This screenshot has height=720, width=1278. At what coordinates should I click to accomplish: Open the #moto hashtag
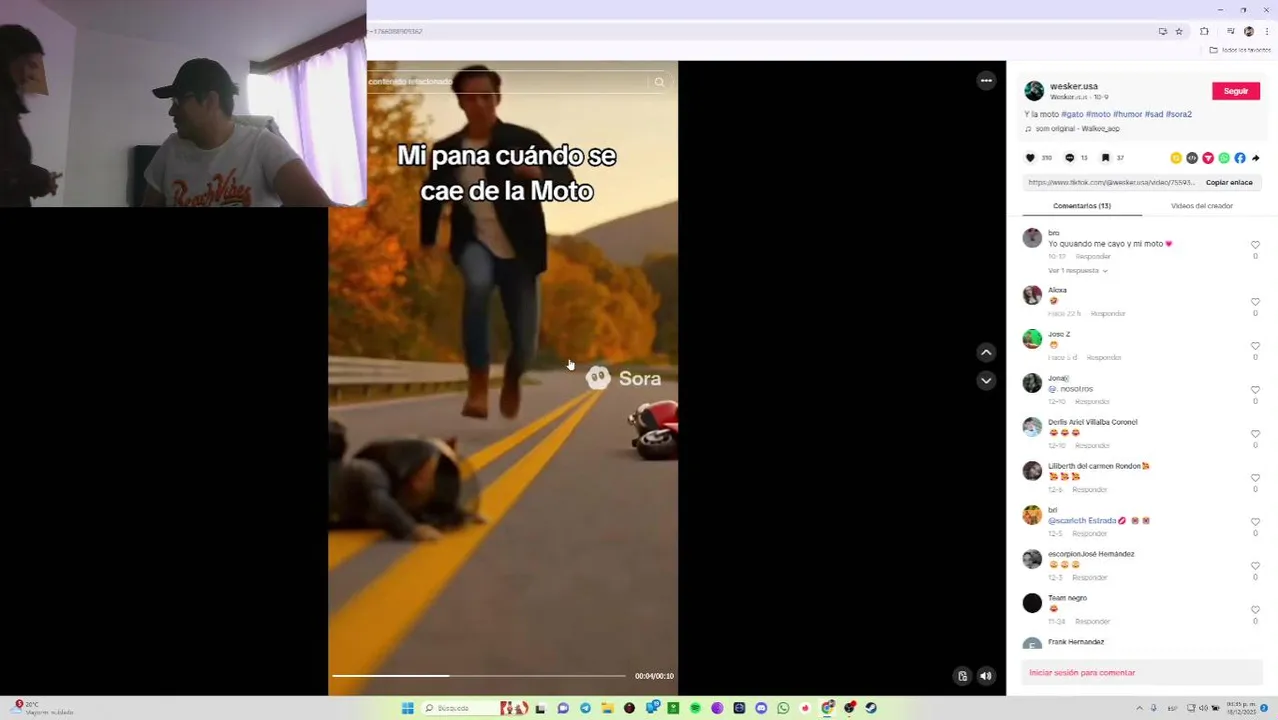(x=1098, y=114)
